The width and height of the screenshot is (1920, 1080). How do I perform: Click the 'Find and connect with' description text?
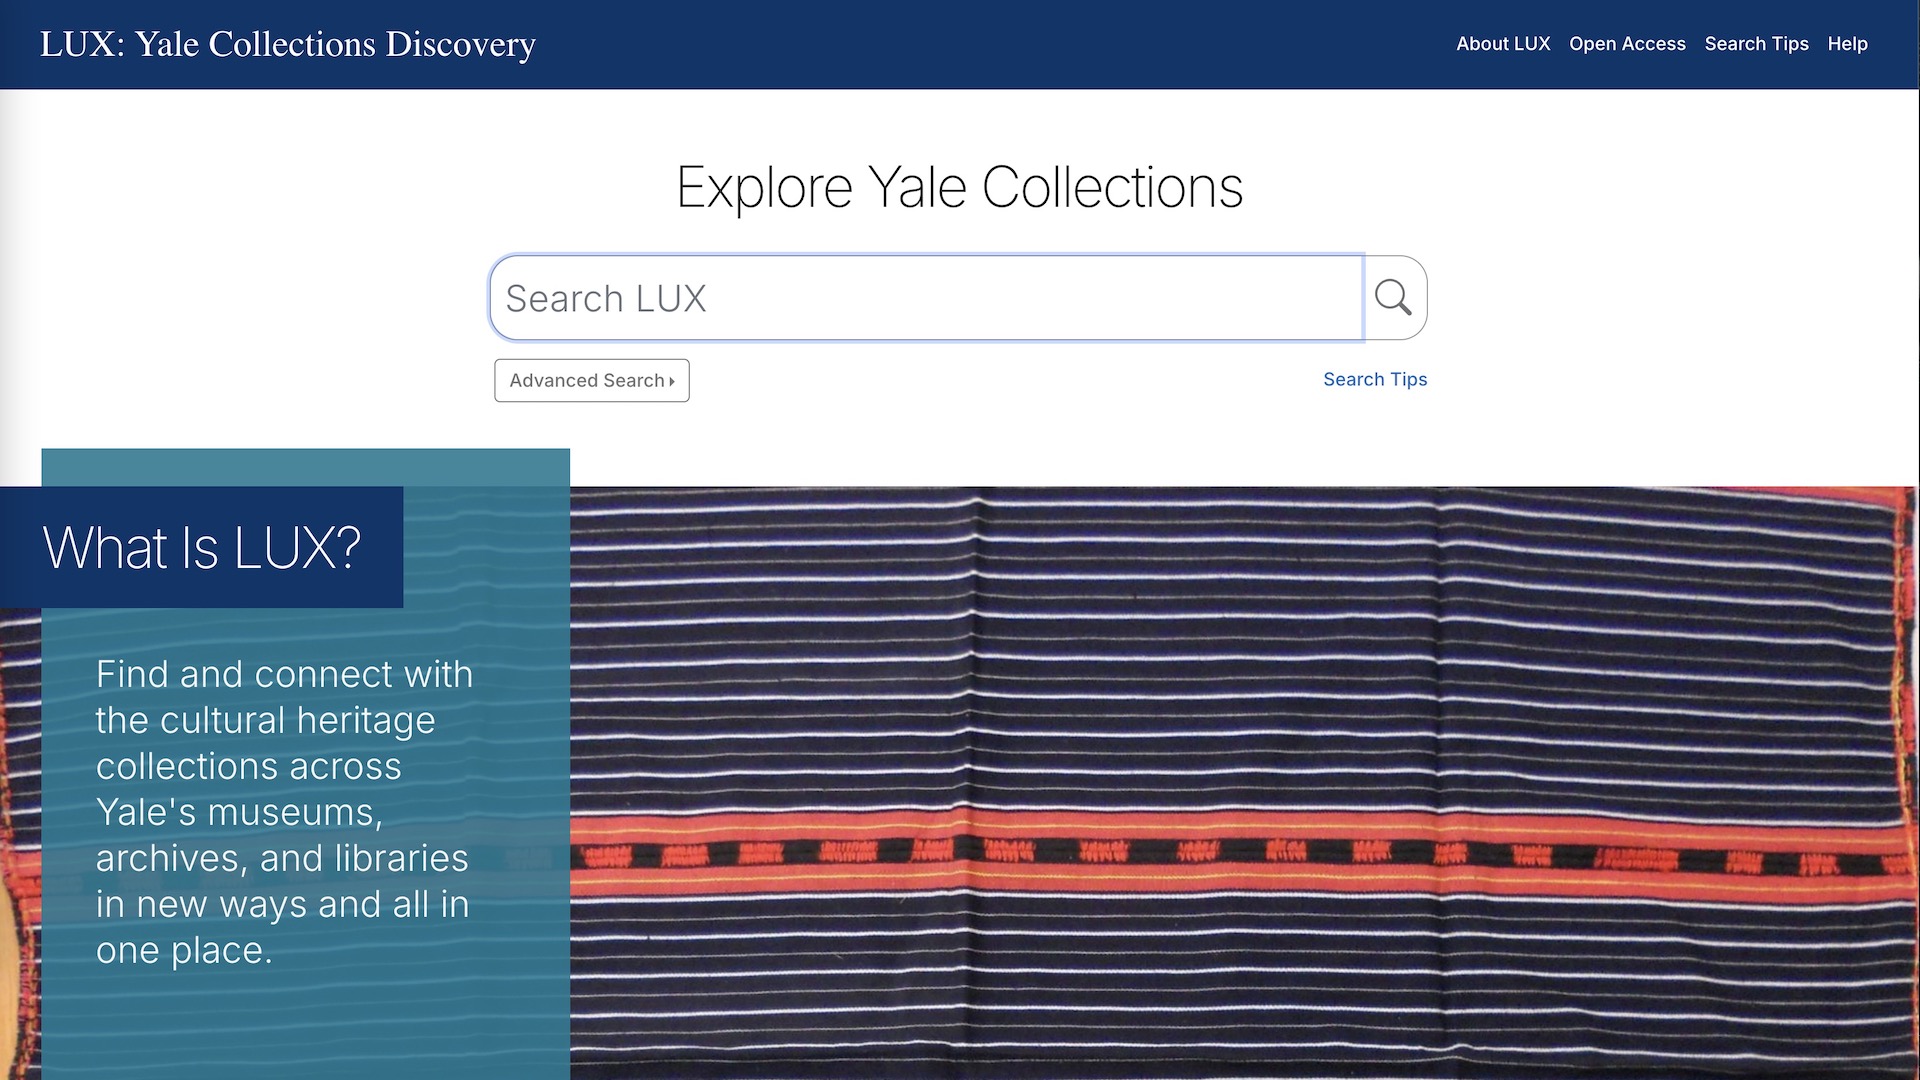tap(284, 675)
